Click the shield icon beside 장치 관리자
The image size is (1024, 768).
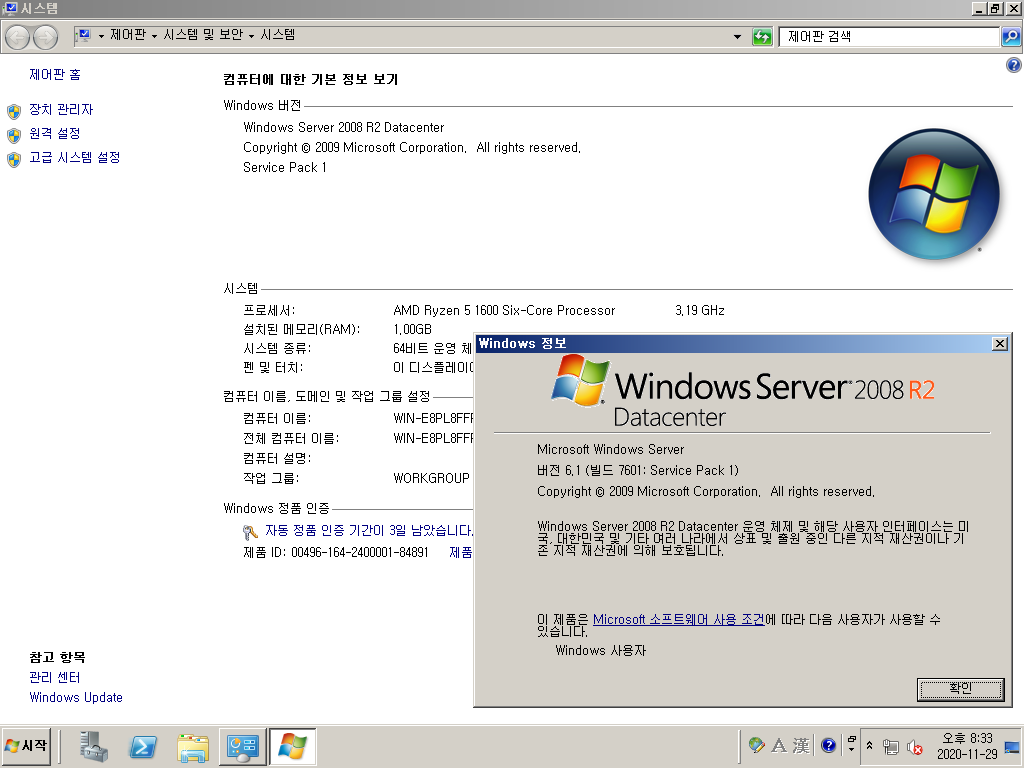pos(14,111)
